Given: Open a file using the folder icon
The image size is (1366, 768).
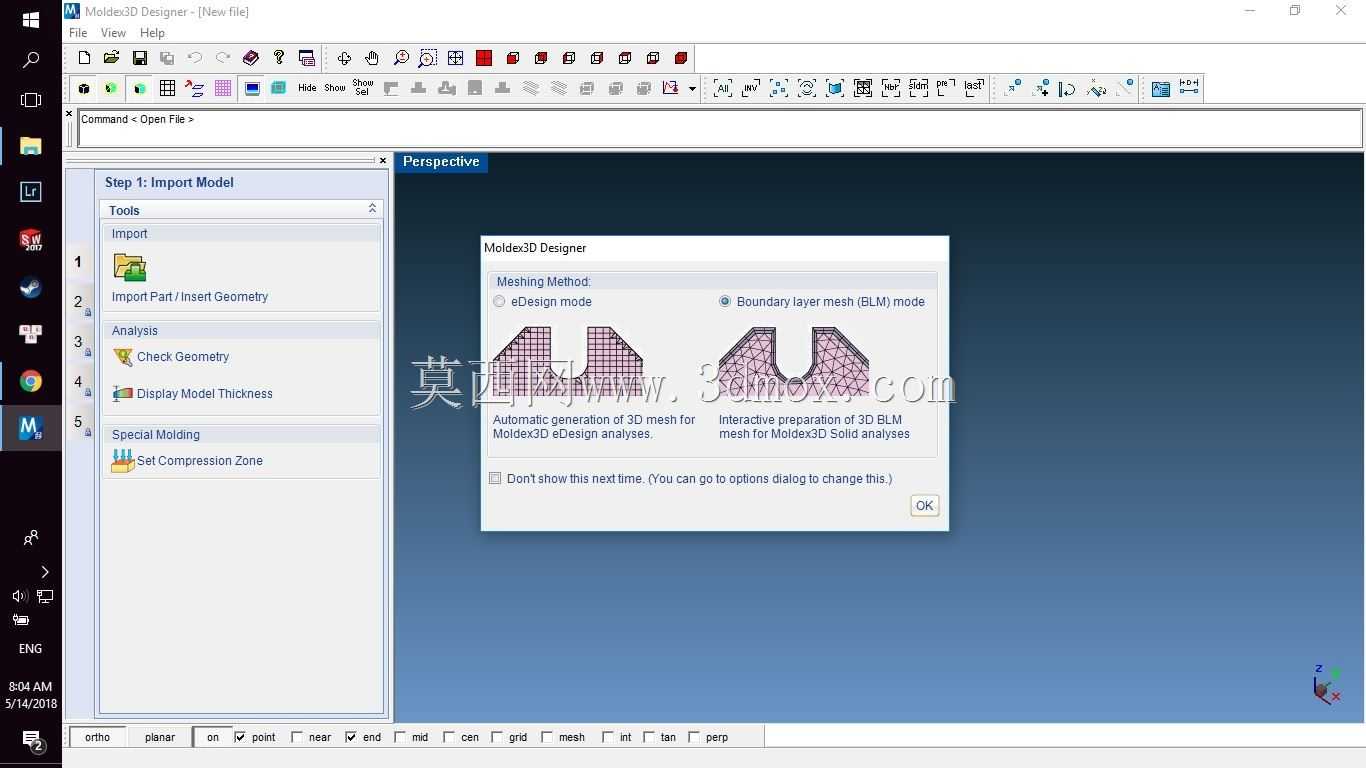Looking at the screenshot, I should [111, 58].
